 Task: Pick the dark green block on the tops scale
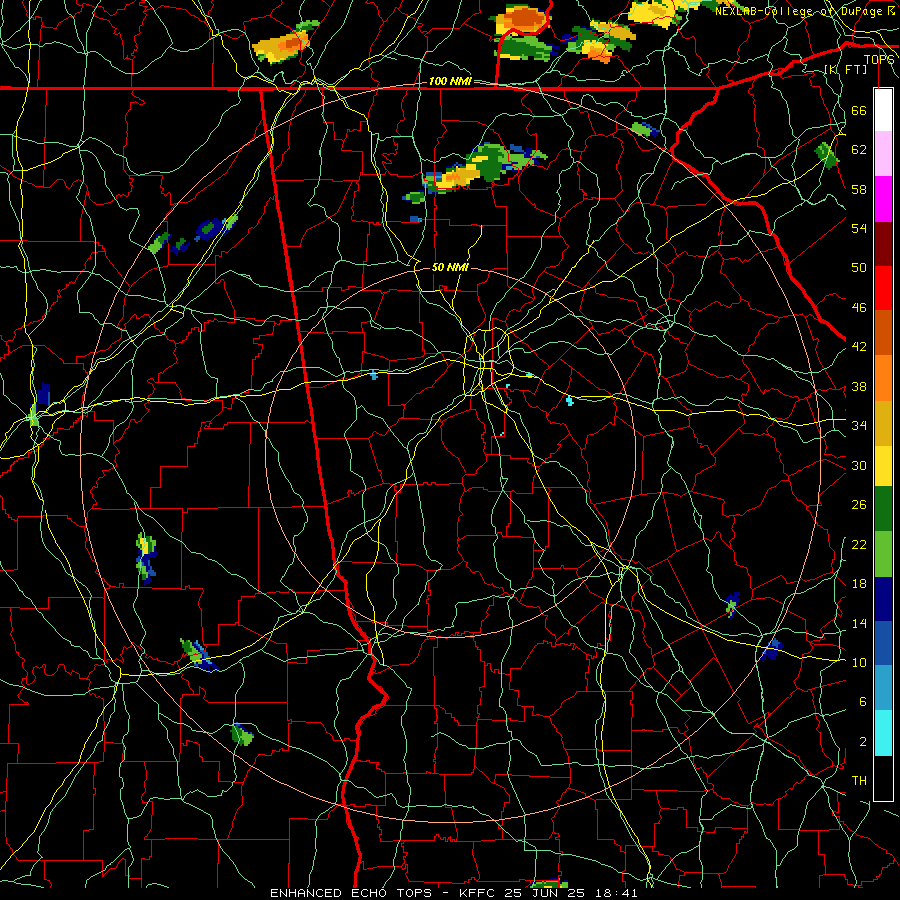883,509
